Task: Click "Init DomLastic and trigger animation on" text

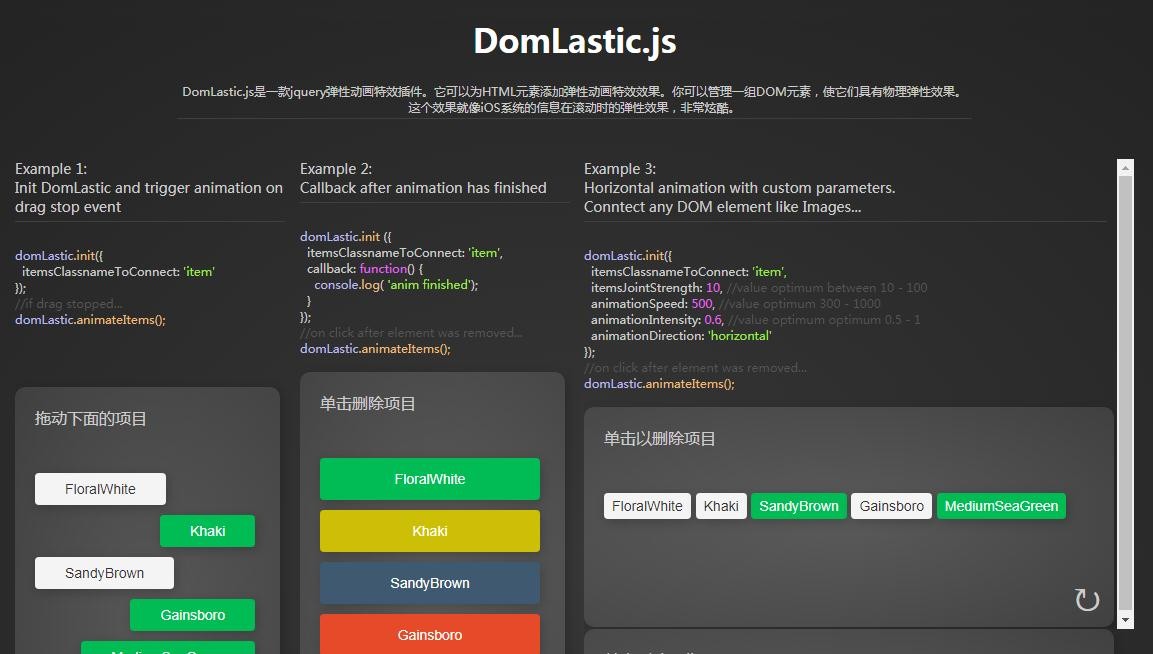Action: click(149, 188)
